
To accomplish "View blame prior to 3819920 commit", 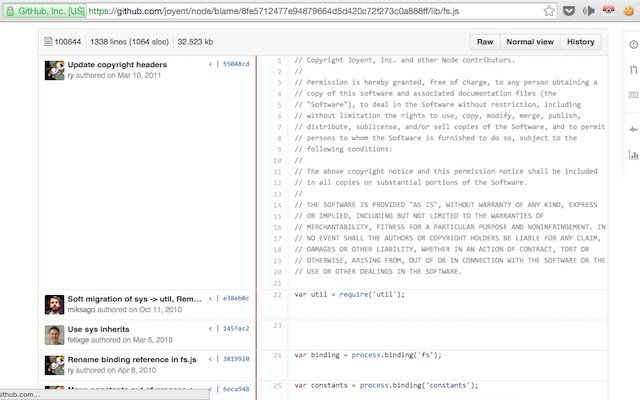I will [210, 359].
